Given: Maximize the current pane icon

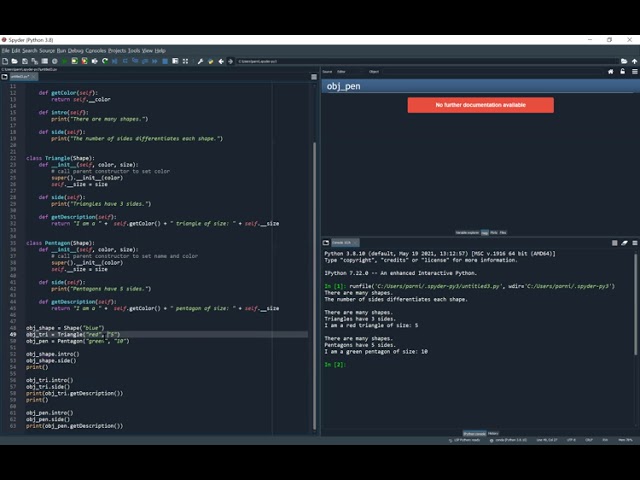Looking at the screenshot, I should coord(175,61).
